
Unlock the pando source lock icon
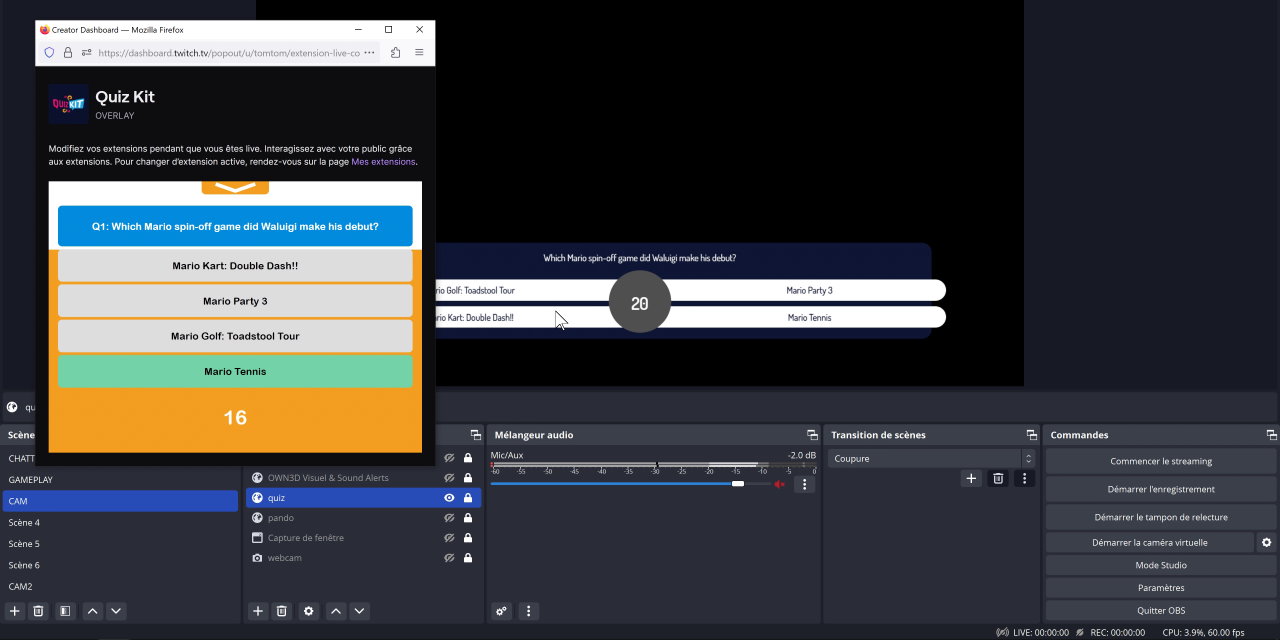(x=468, y=518)
